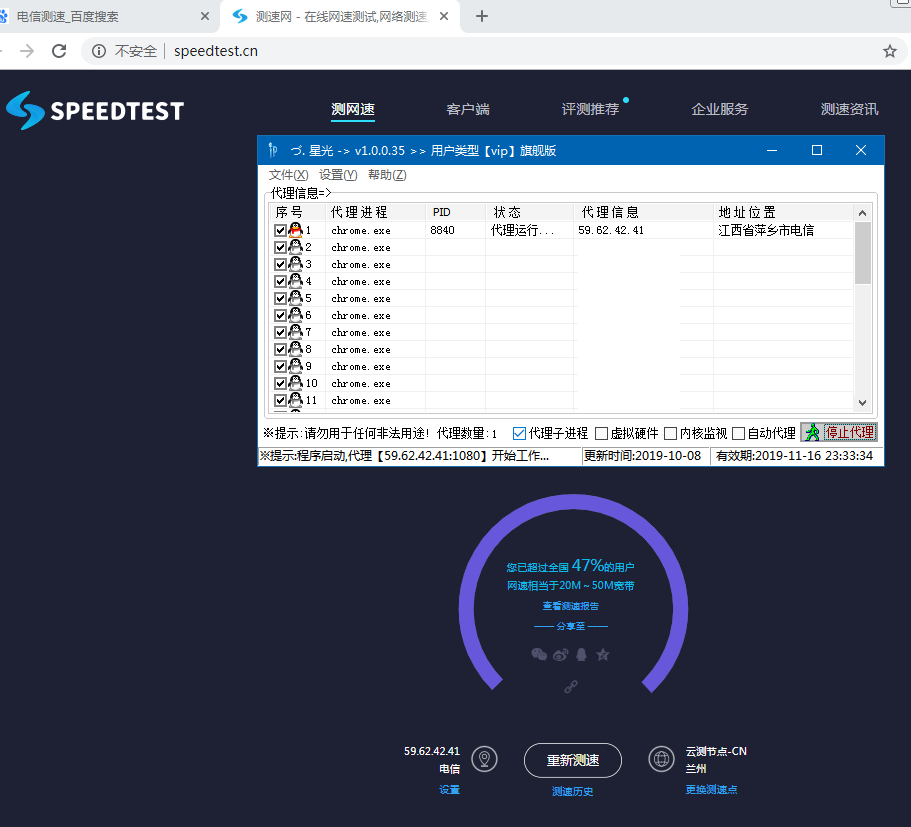Image resolution: width=911 pixels, height=827 pixels.
Task: Go to the 评测推荐 nav tab
Action: point(590,109)
